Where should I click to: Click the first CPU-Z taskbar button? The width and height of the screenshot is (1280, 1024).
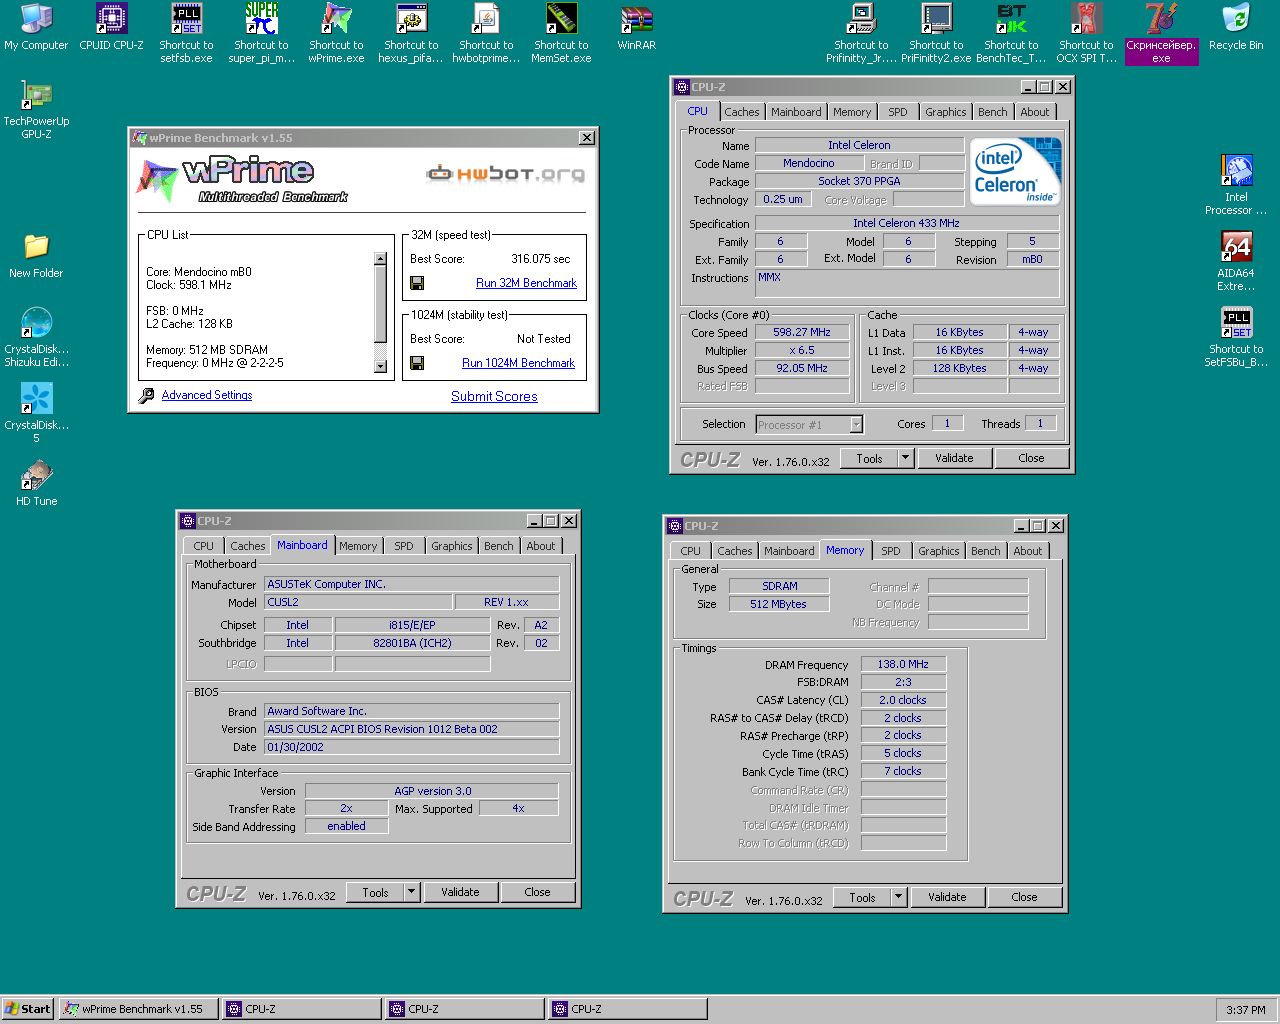point(301,1009)
